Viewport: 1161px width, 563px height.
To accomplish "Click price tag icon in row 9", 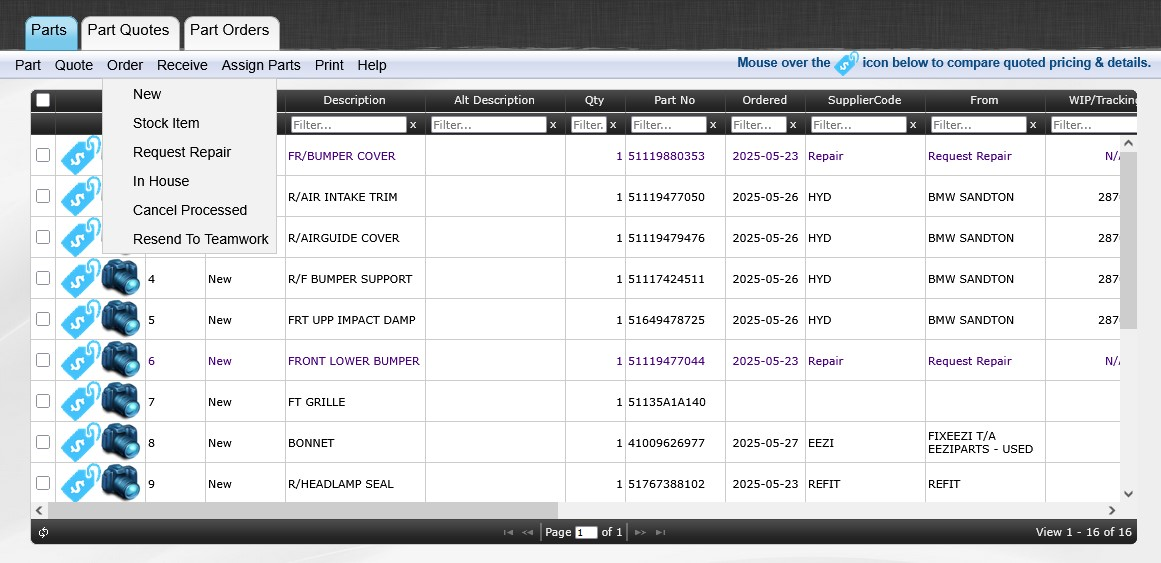I will (80, 483).
